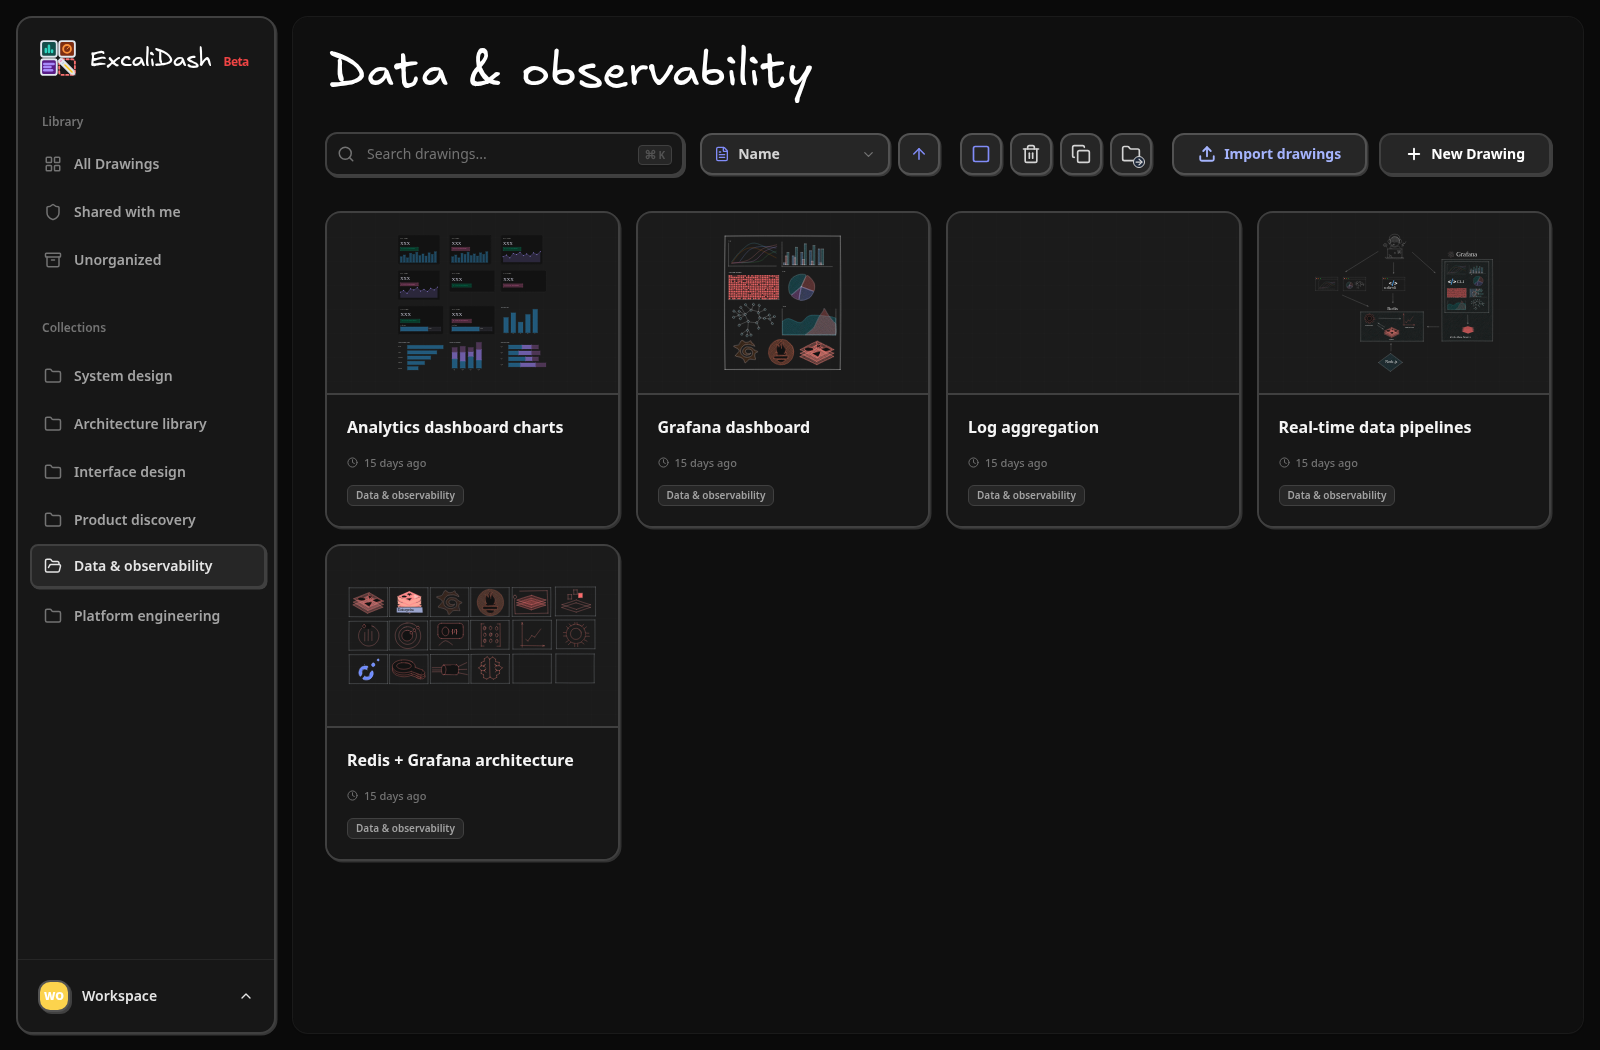Viewport: 1600px width, 1050px height.
Task: Open the Grafana dashboard thumbnail
Action: (x=783, y=303)
